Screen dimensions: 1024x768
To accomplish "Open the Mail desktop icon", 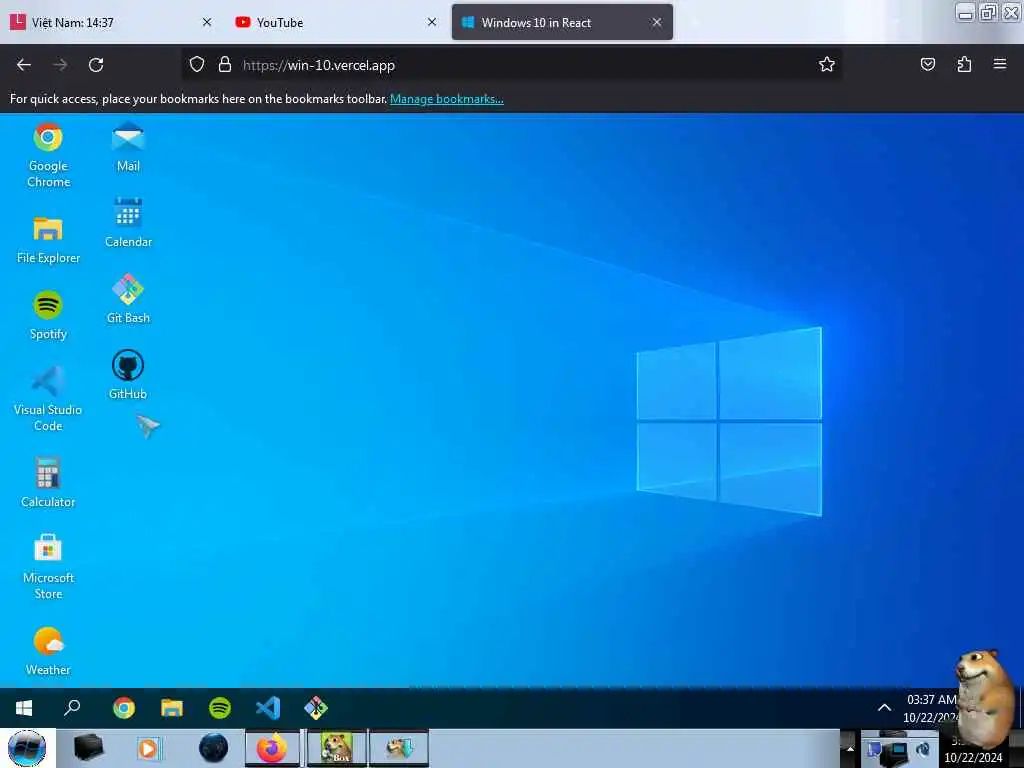I will [x=128, y=148].
